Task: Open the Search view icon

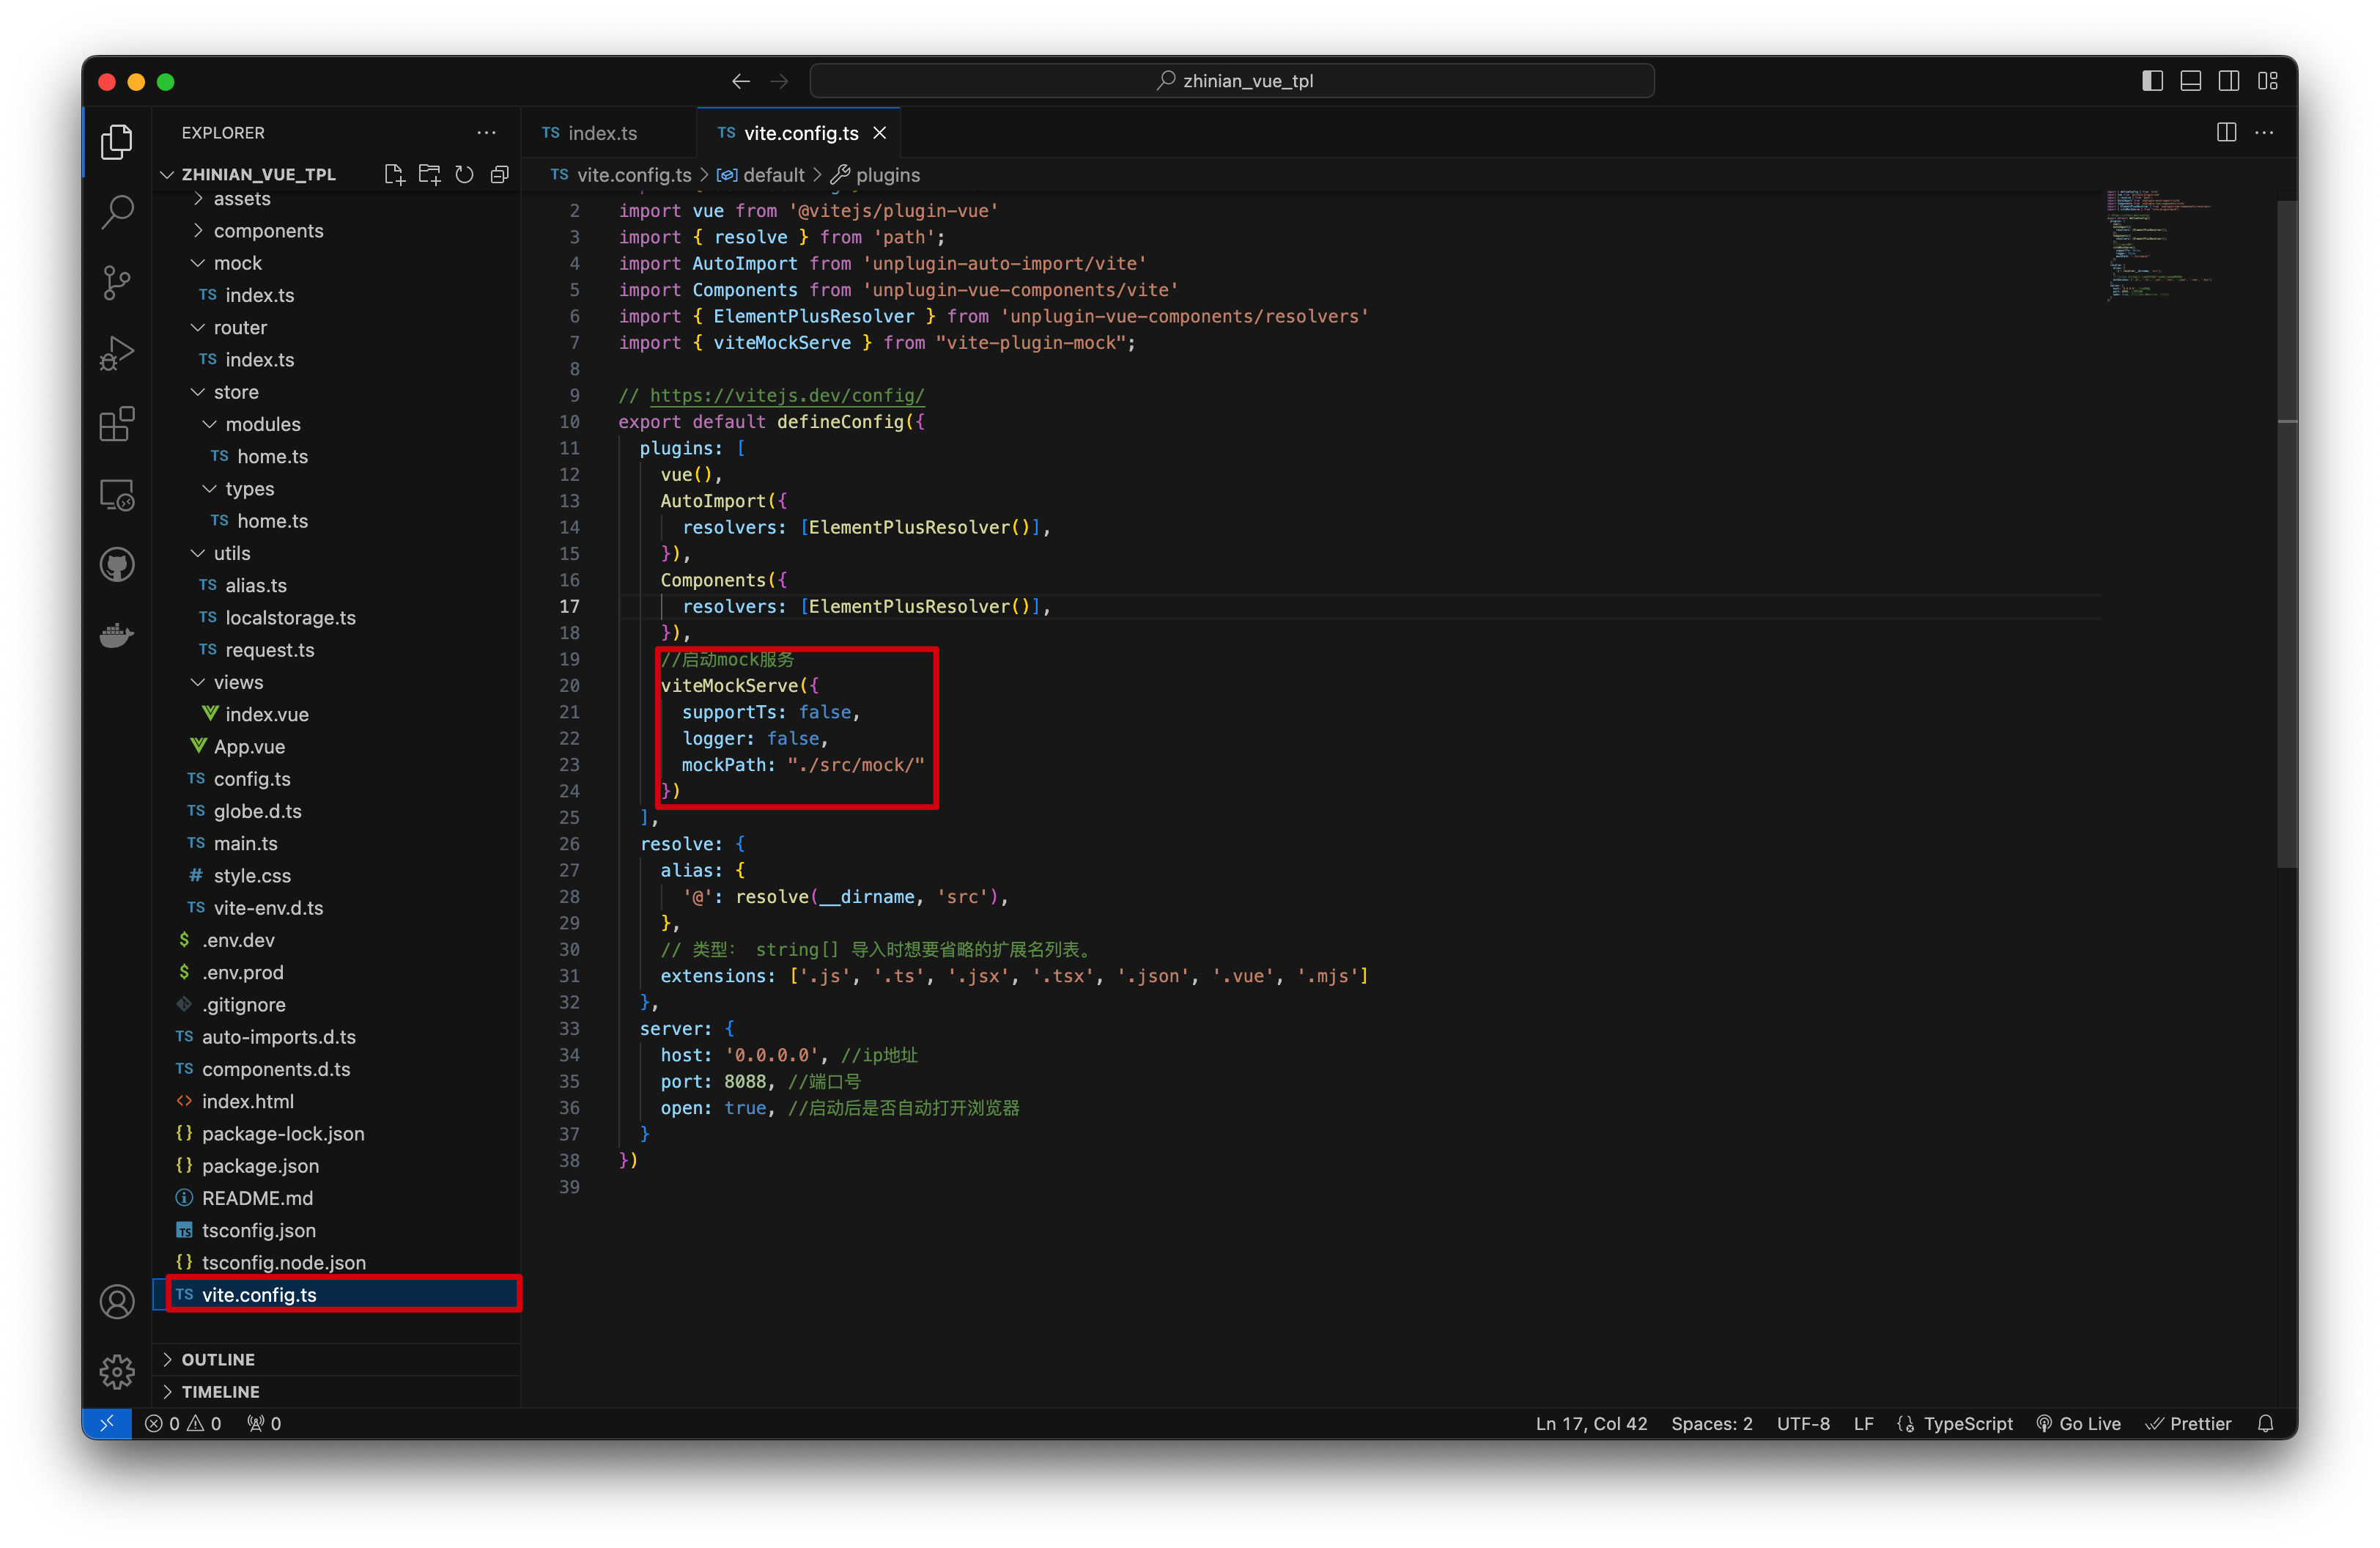Action: 117,212
